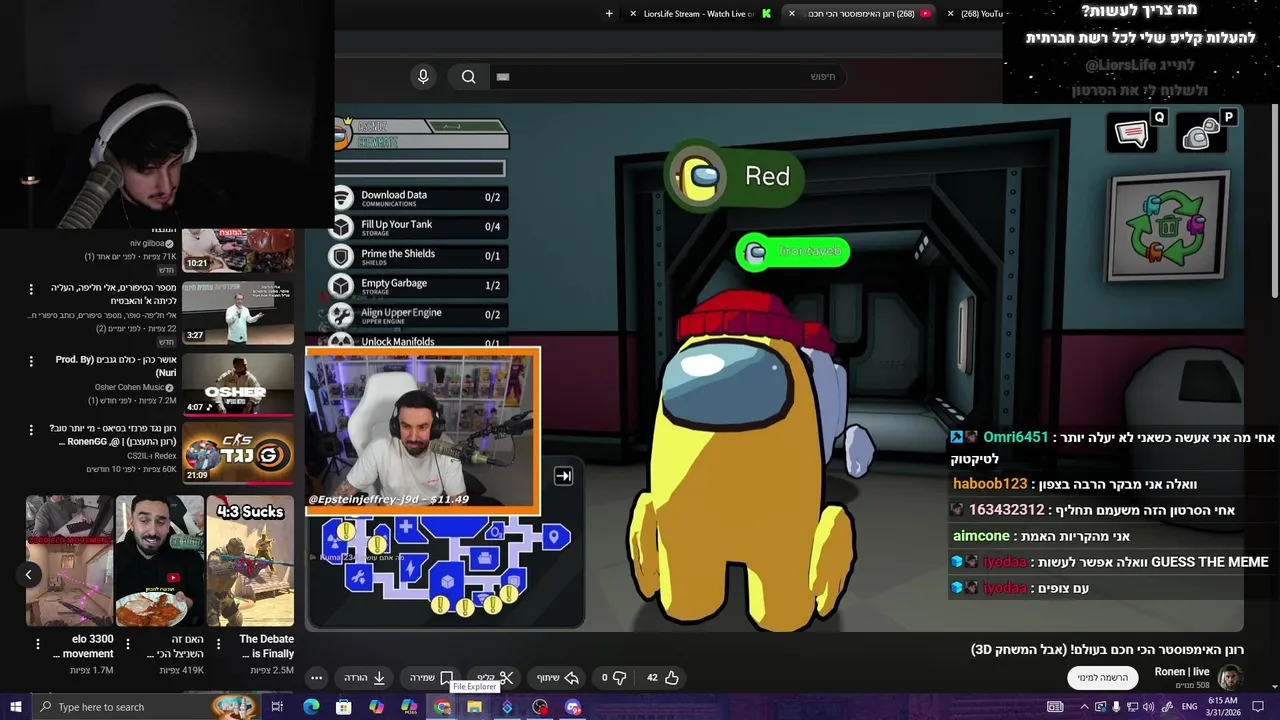Click the Empty Garbage task row
The height and width of the screenshot is (720, 1280).
click(418, 286)
